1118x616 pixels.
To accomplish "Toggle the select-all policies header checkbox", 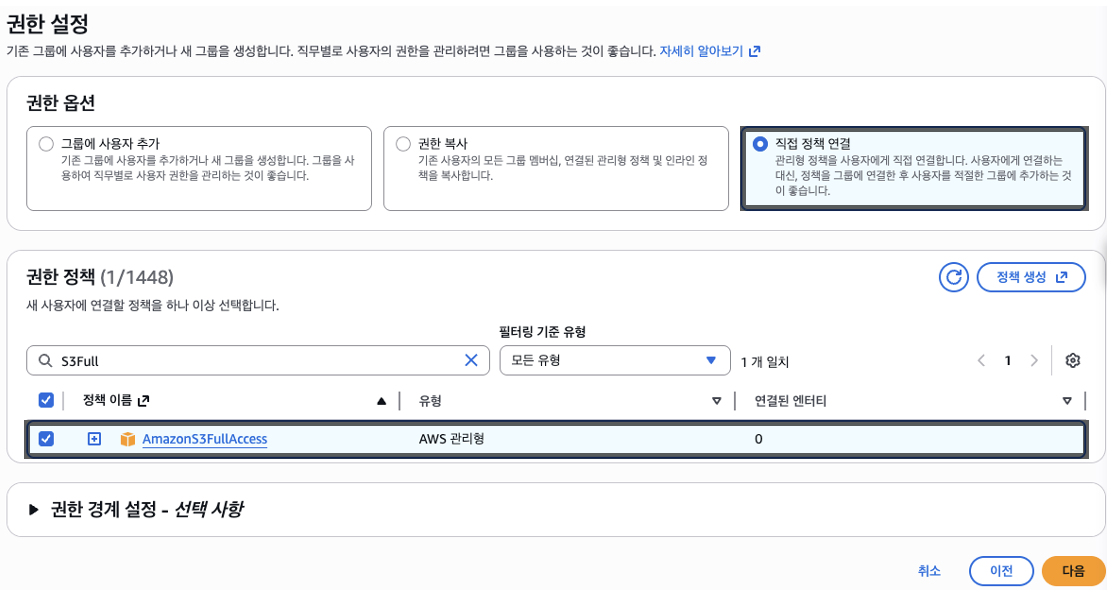I will coord(46,400).
